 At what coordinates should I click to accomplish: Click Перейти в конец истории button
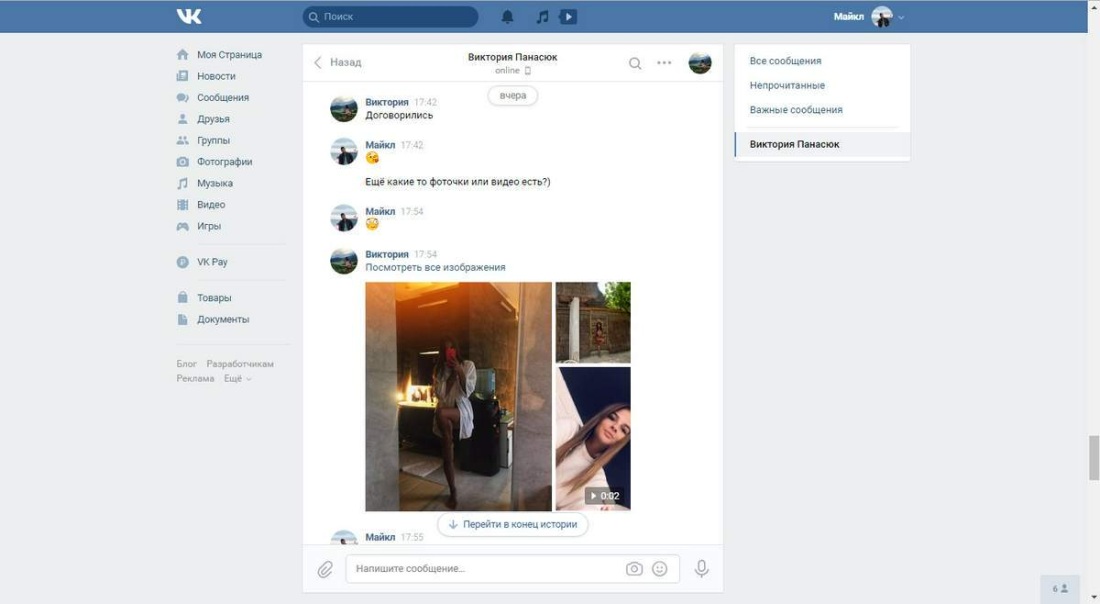coord(514,524)
